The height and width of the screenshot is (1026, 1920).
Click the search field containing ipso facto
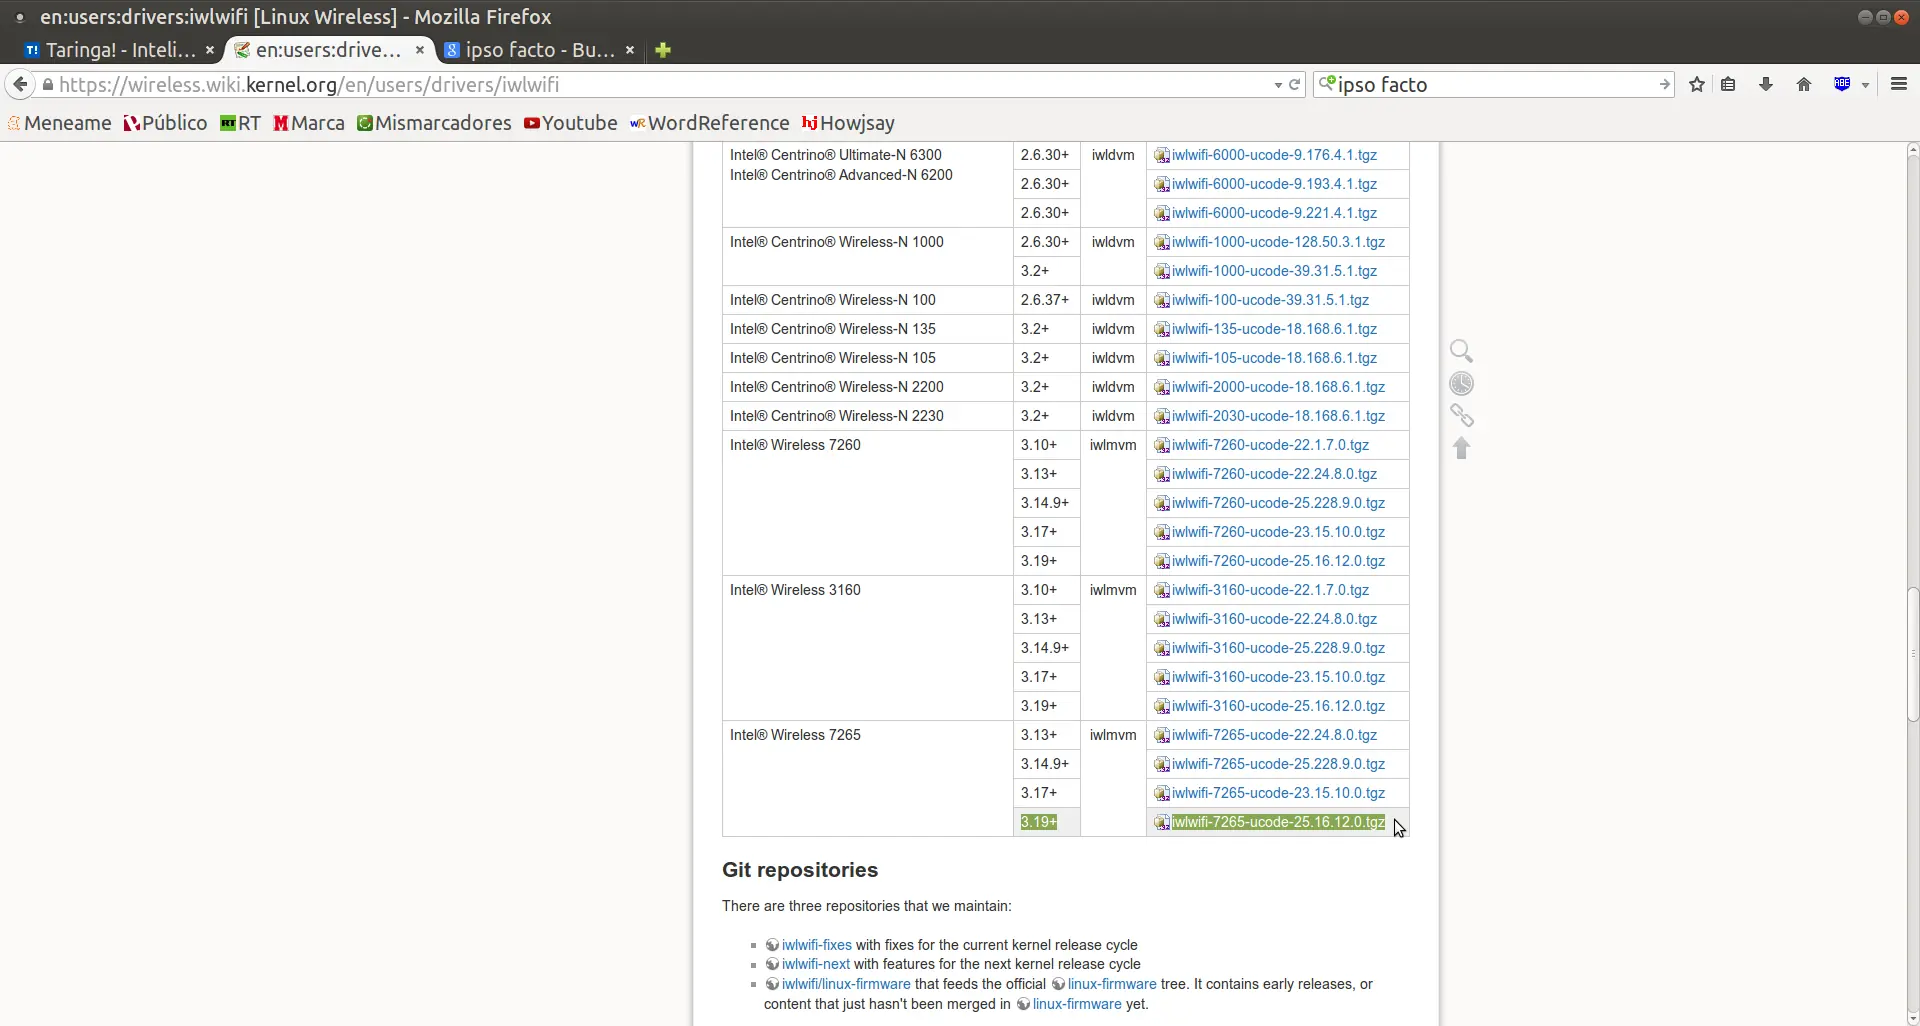click(x=1494, y=85)
